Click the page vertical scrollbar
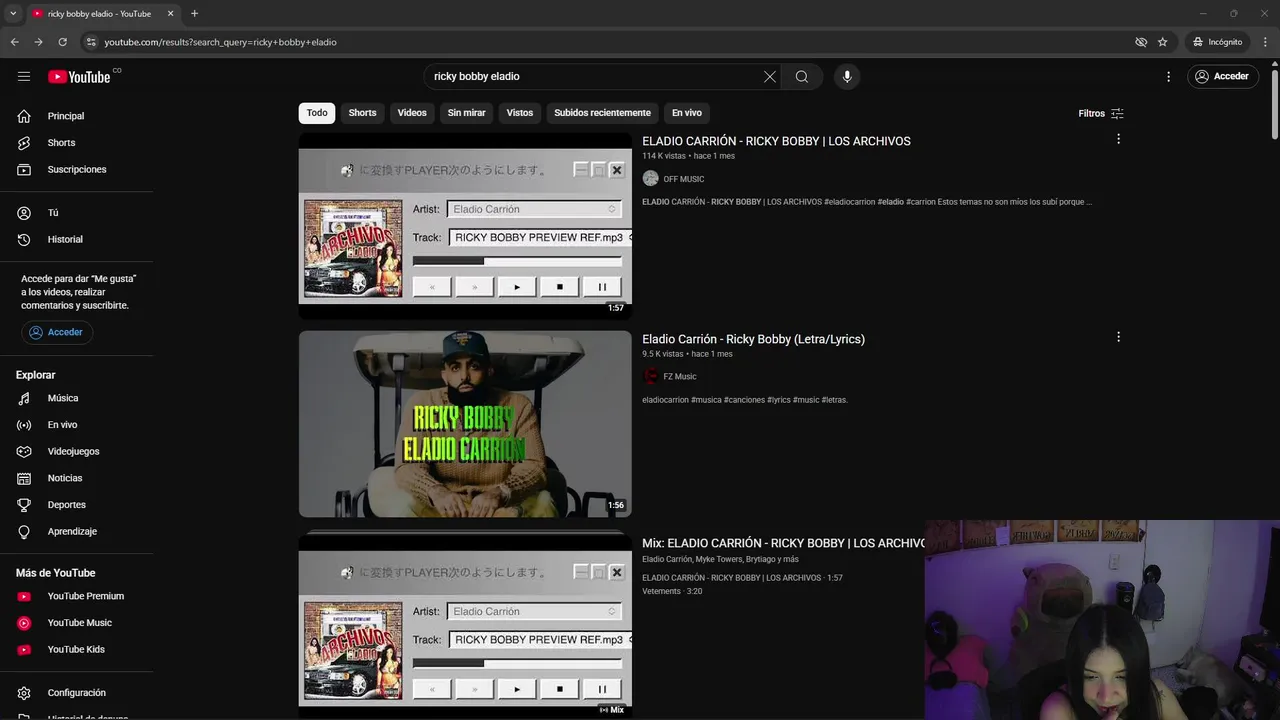 [1274, 104]
